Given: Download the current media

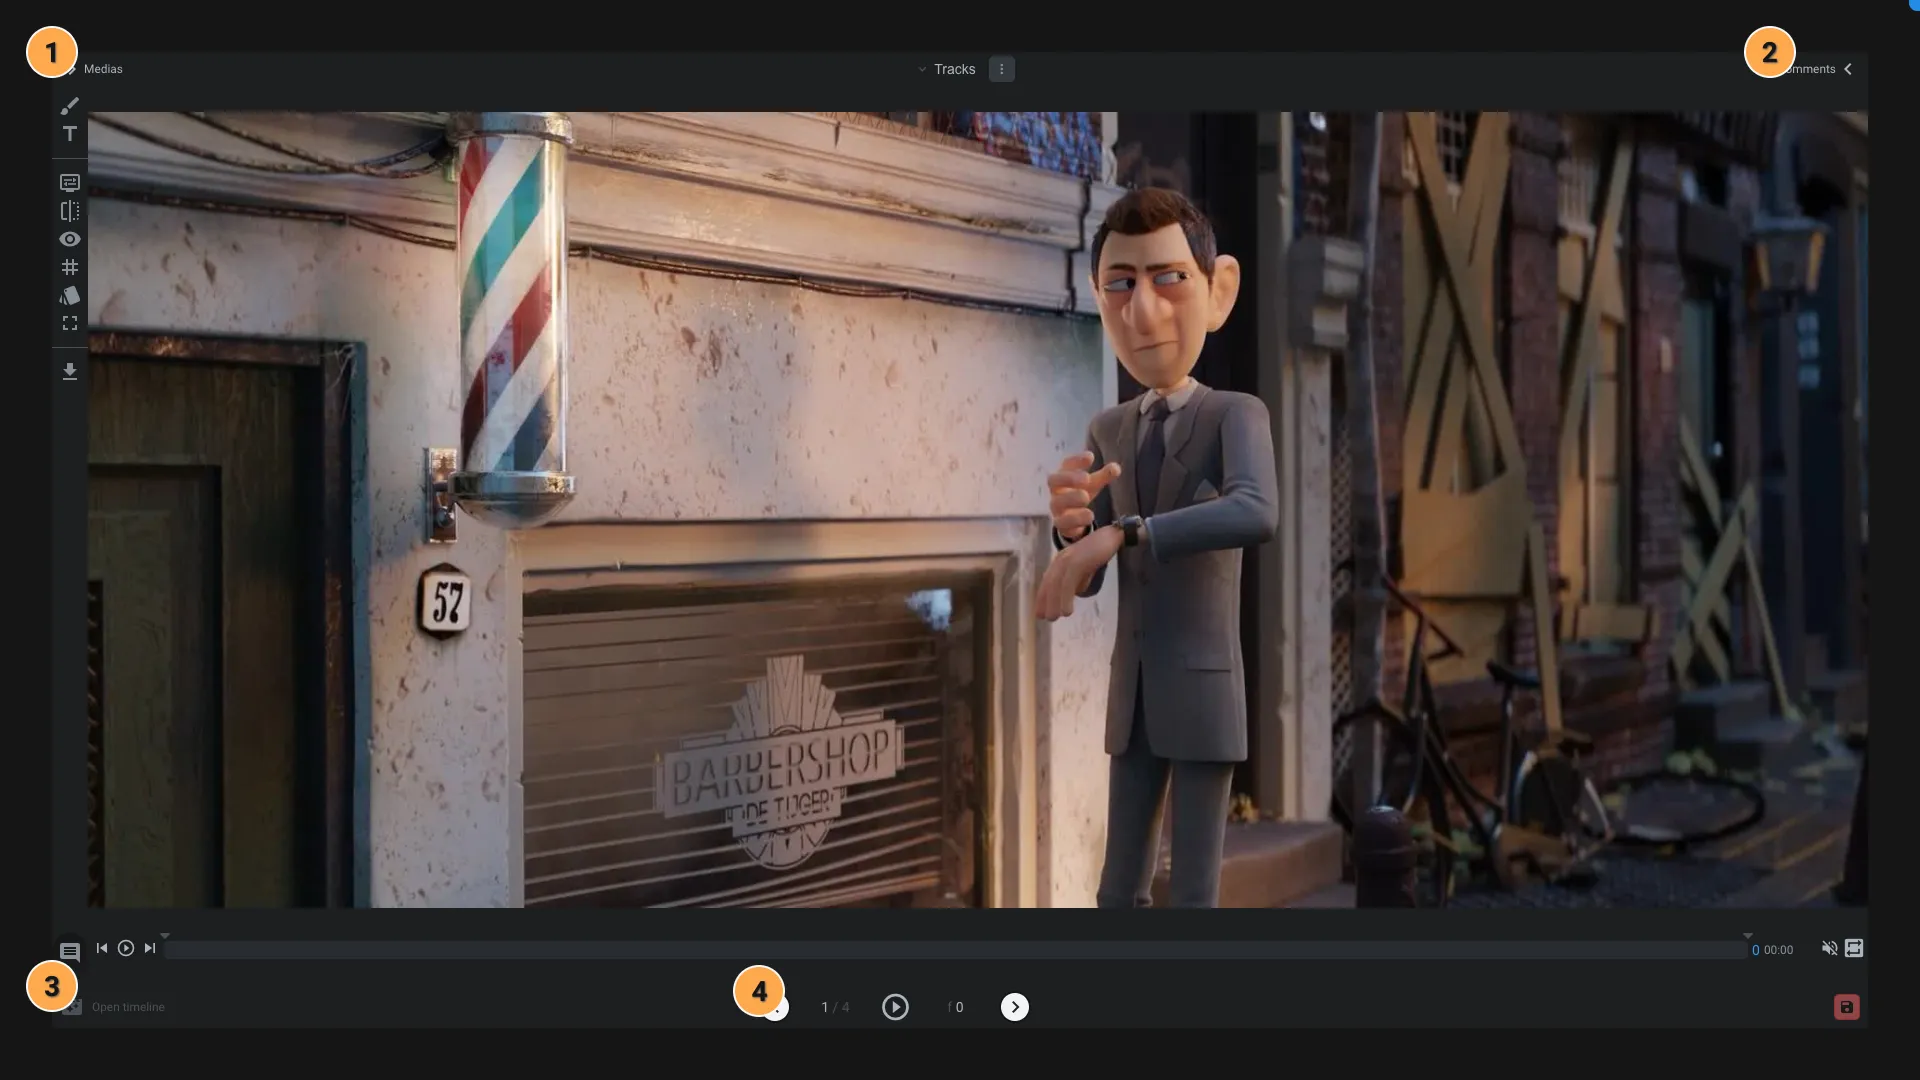Looking at the screenshot, I should click(70, 372).
